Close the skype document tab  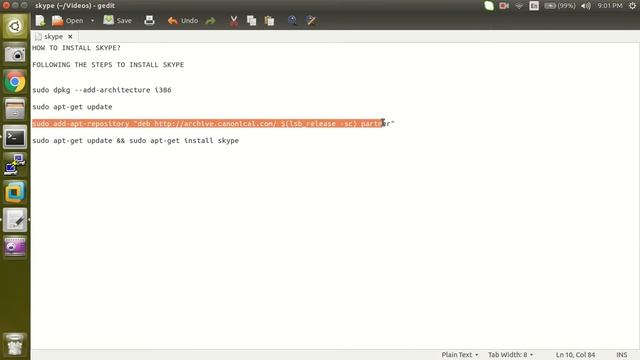(x=70, y=36)
